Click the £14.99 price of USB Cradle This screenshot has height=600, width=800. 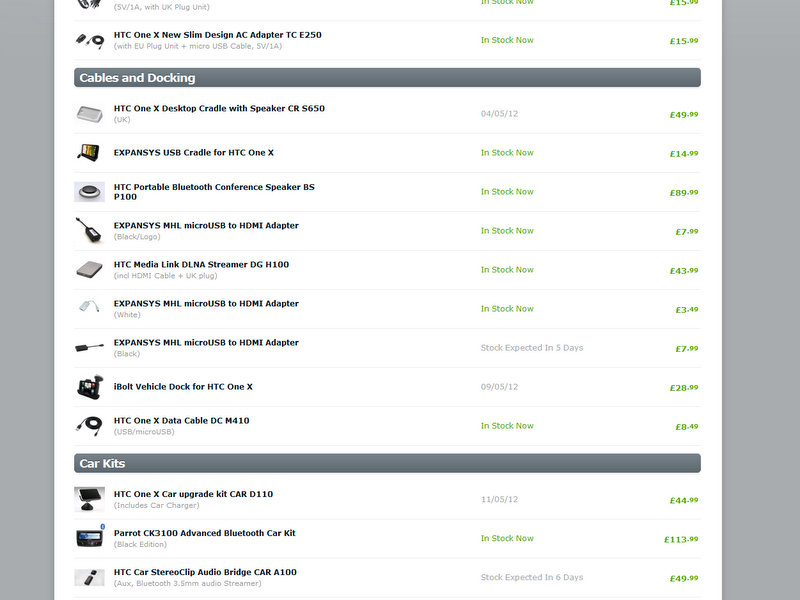(x=684, y=153)
